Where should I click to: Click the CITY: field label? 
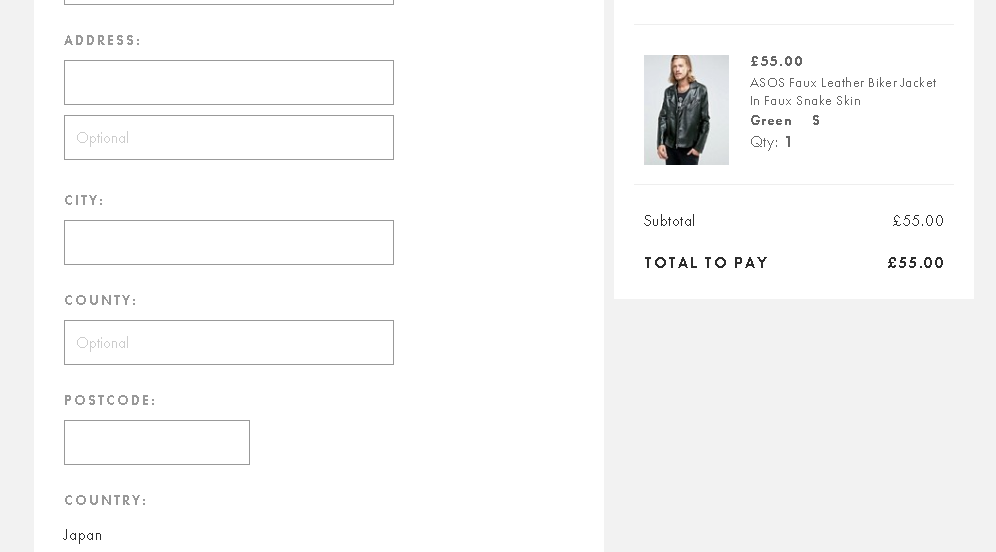[x=84, y=201]
